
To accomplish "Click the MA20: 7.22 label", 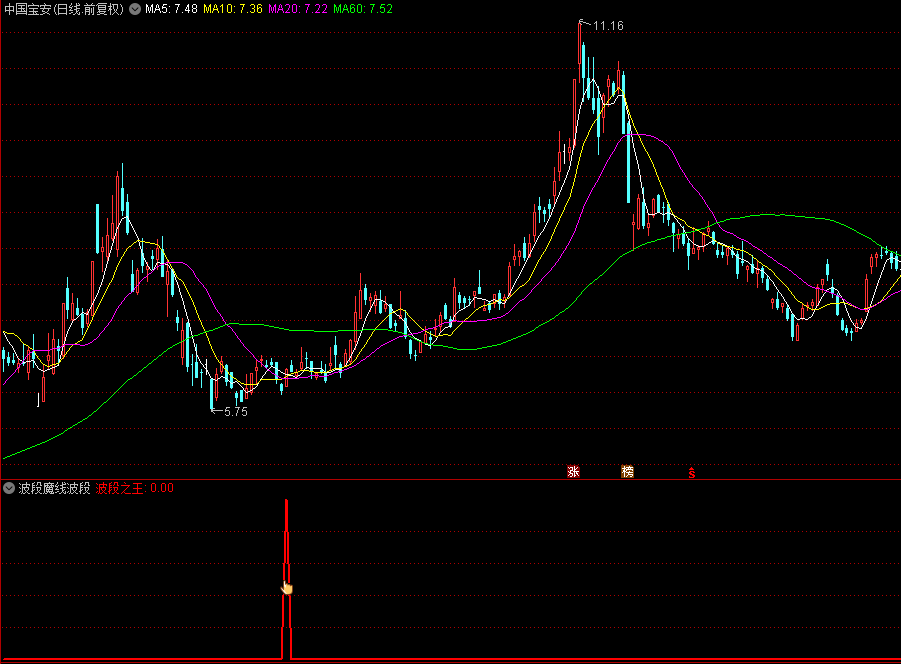I will click(298, 9).
